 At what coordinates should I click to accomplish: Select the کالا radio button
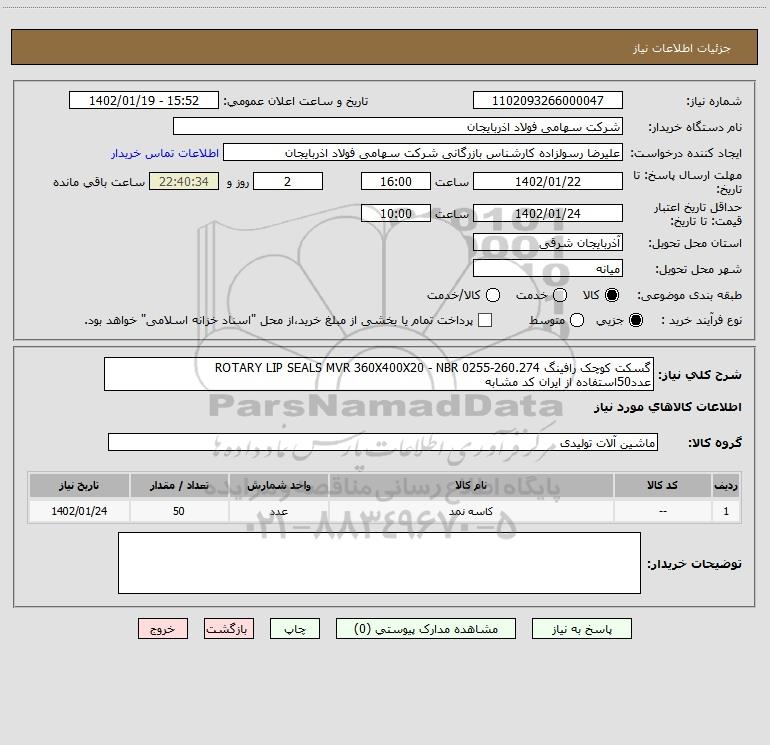click(612, 295)
